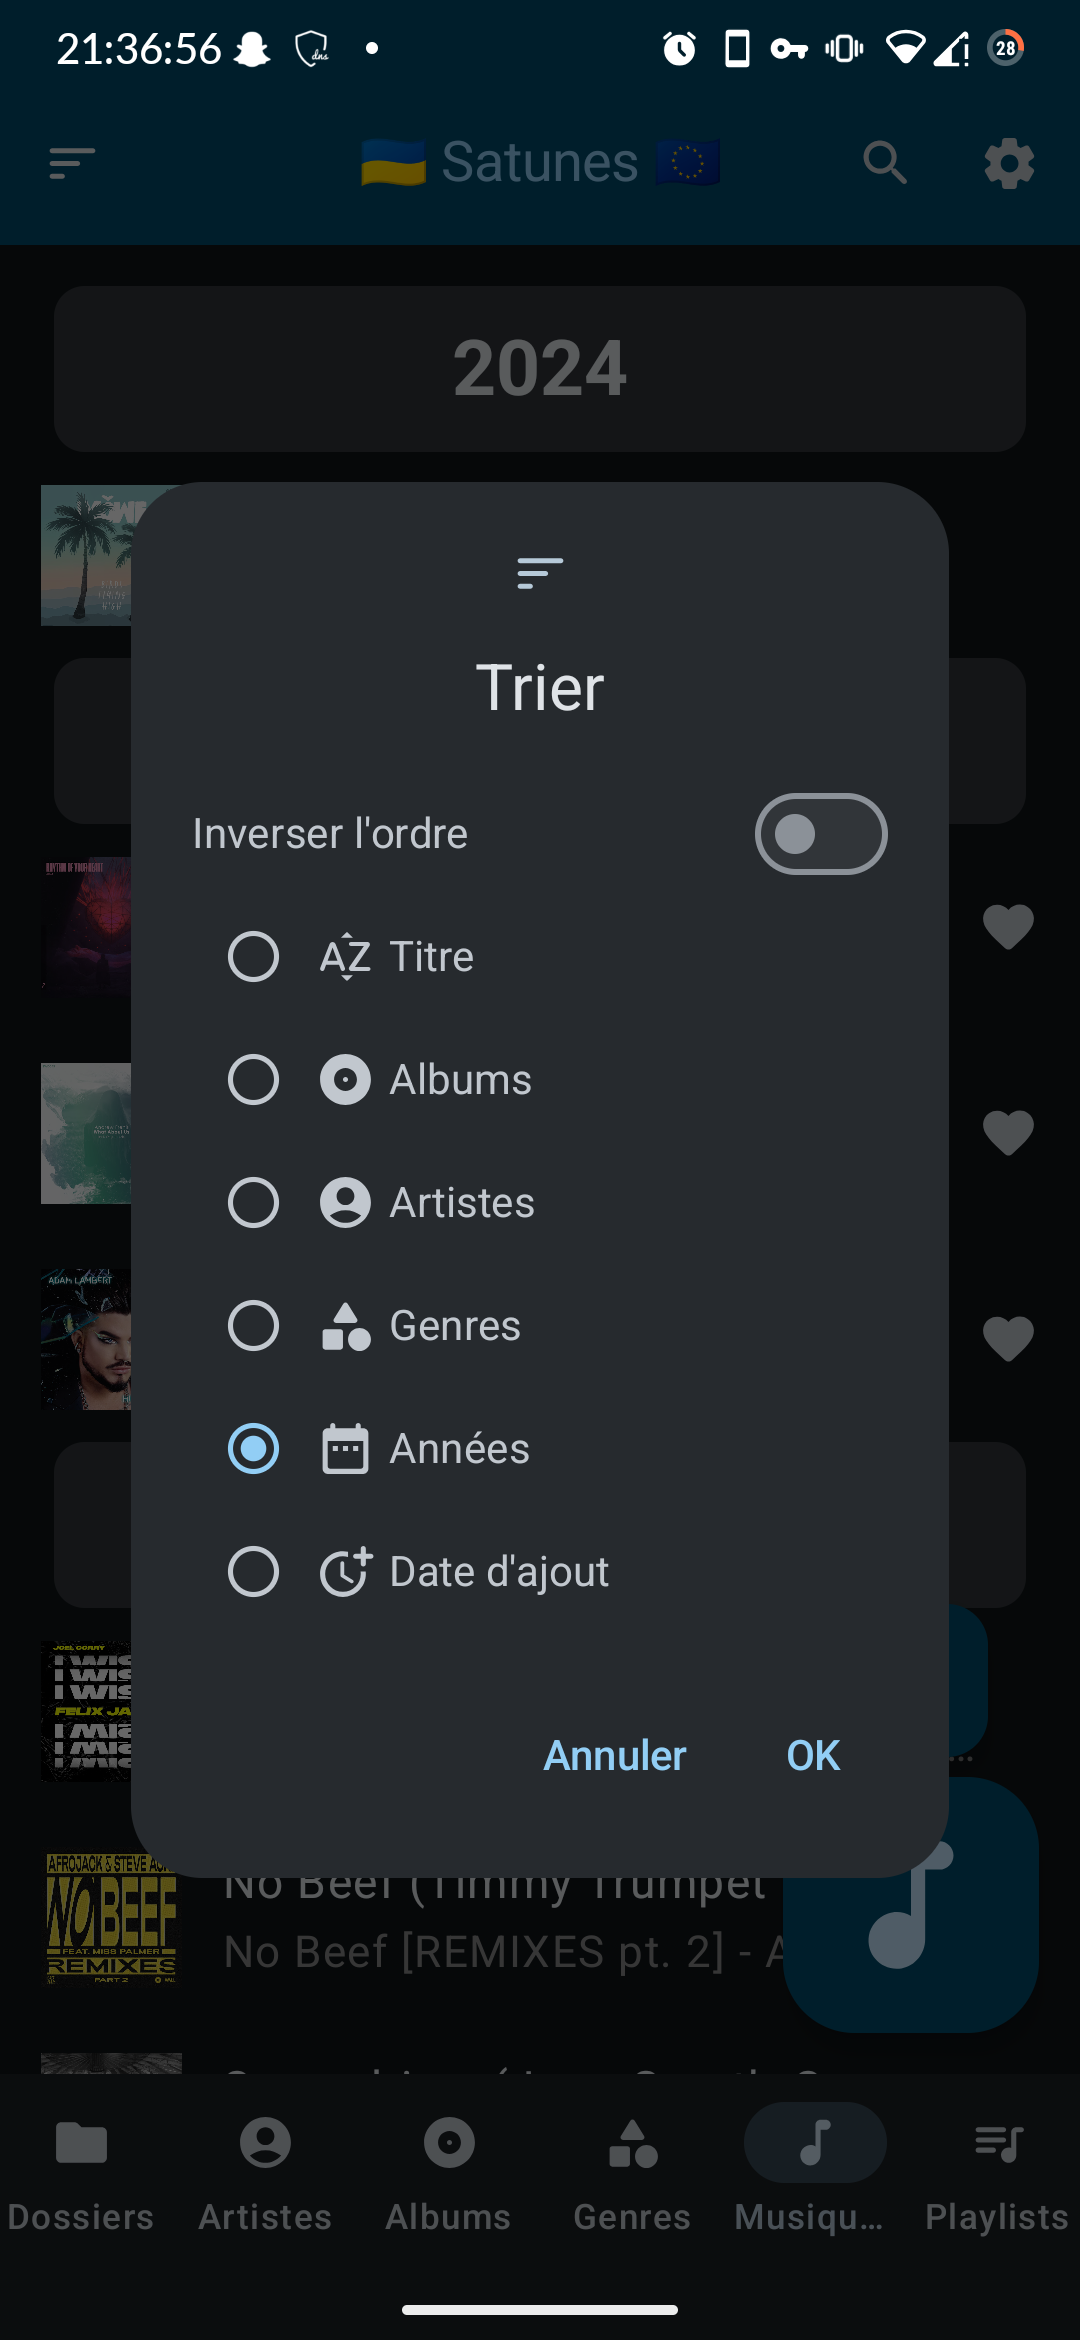Image resolution: width=1080 pixels, height=2340 pixels.
Task: Open search with the magnifier icon
Action: (x=885, y=163)
